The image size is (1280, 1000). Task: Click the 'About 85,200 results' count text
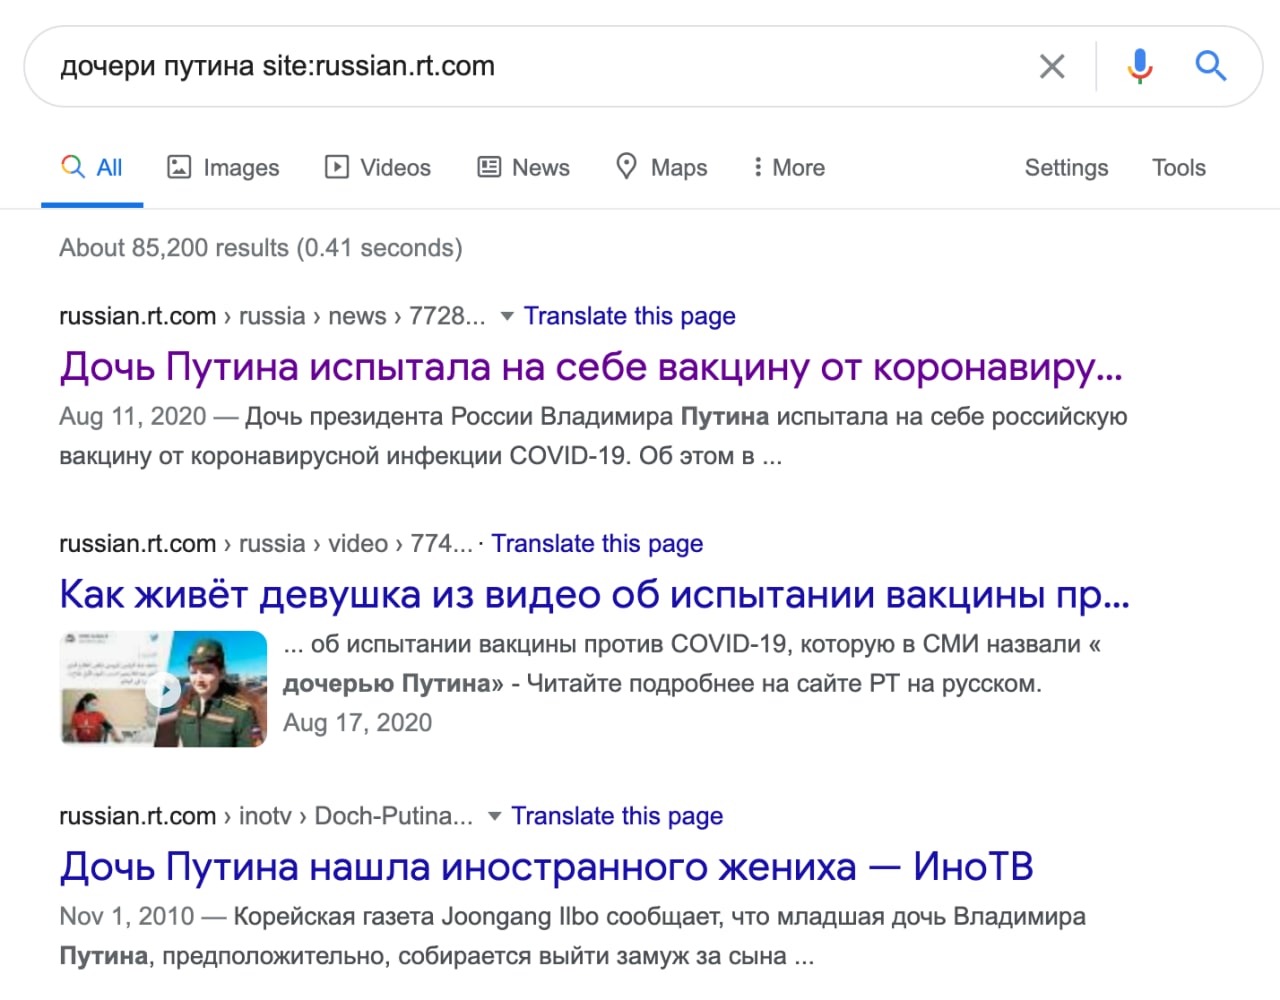tap(260, 248)
